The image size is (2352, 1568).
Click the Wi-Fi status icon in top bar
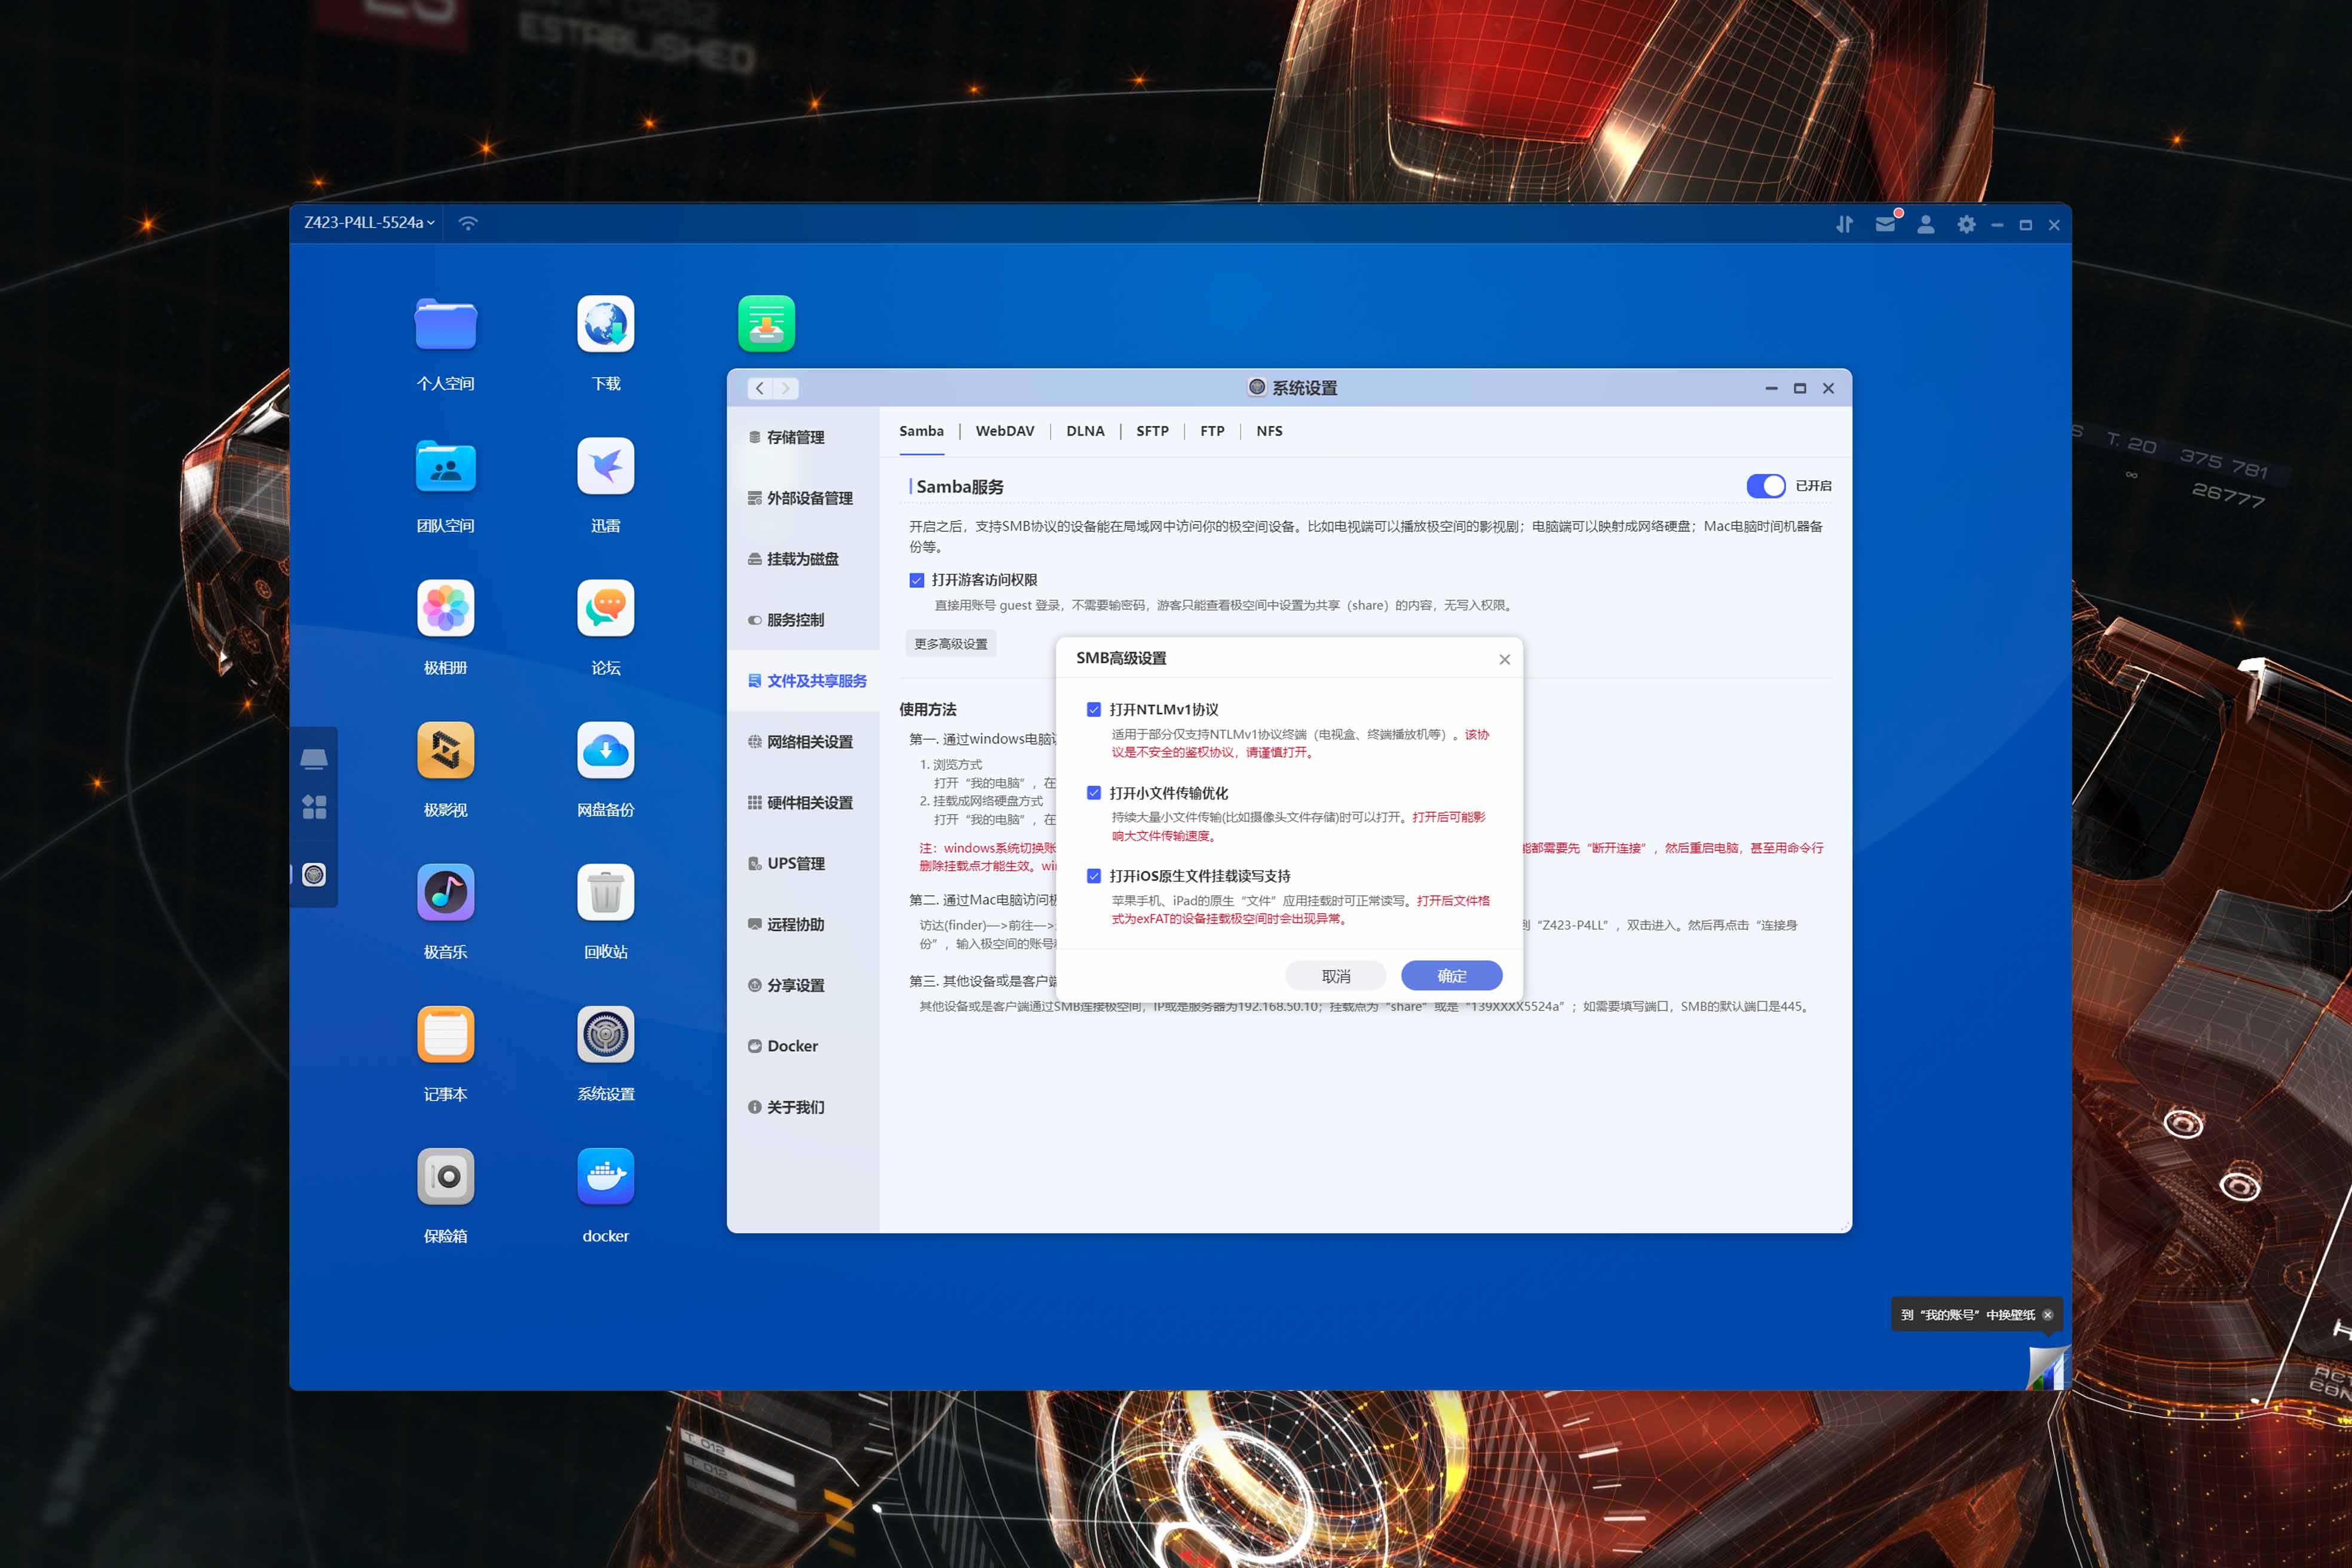pyautogui.click(x=468, y=223)
